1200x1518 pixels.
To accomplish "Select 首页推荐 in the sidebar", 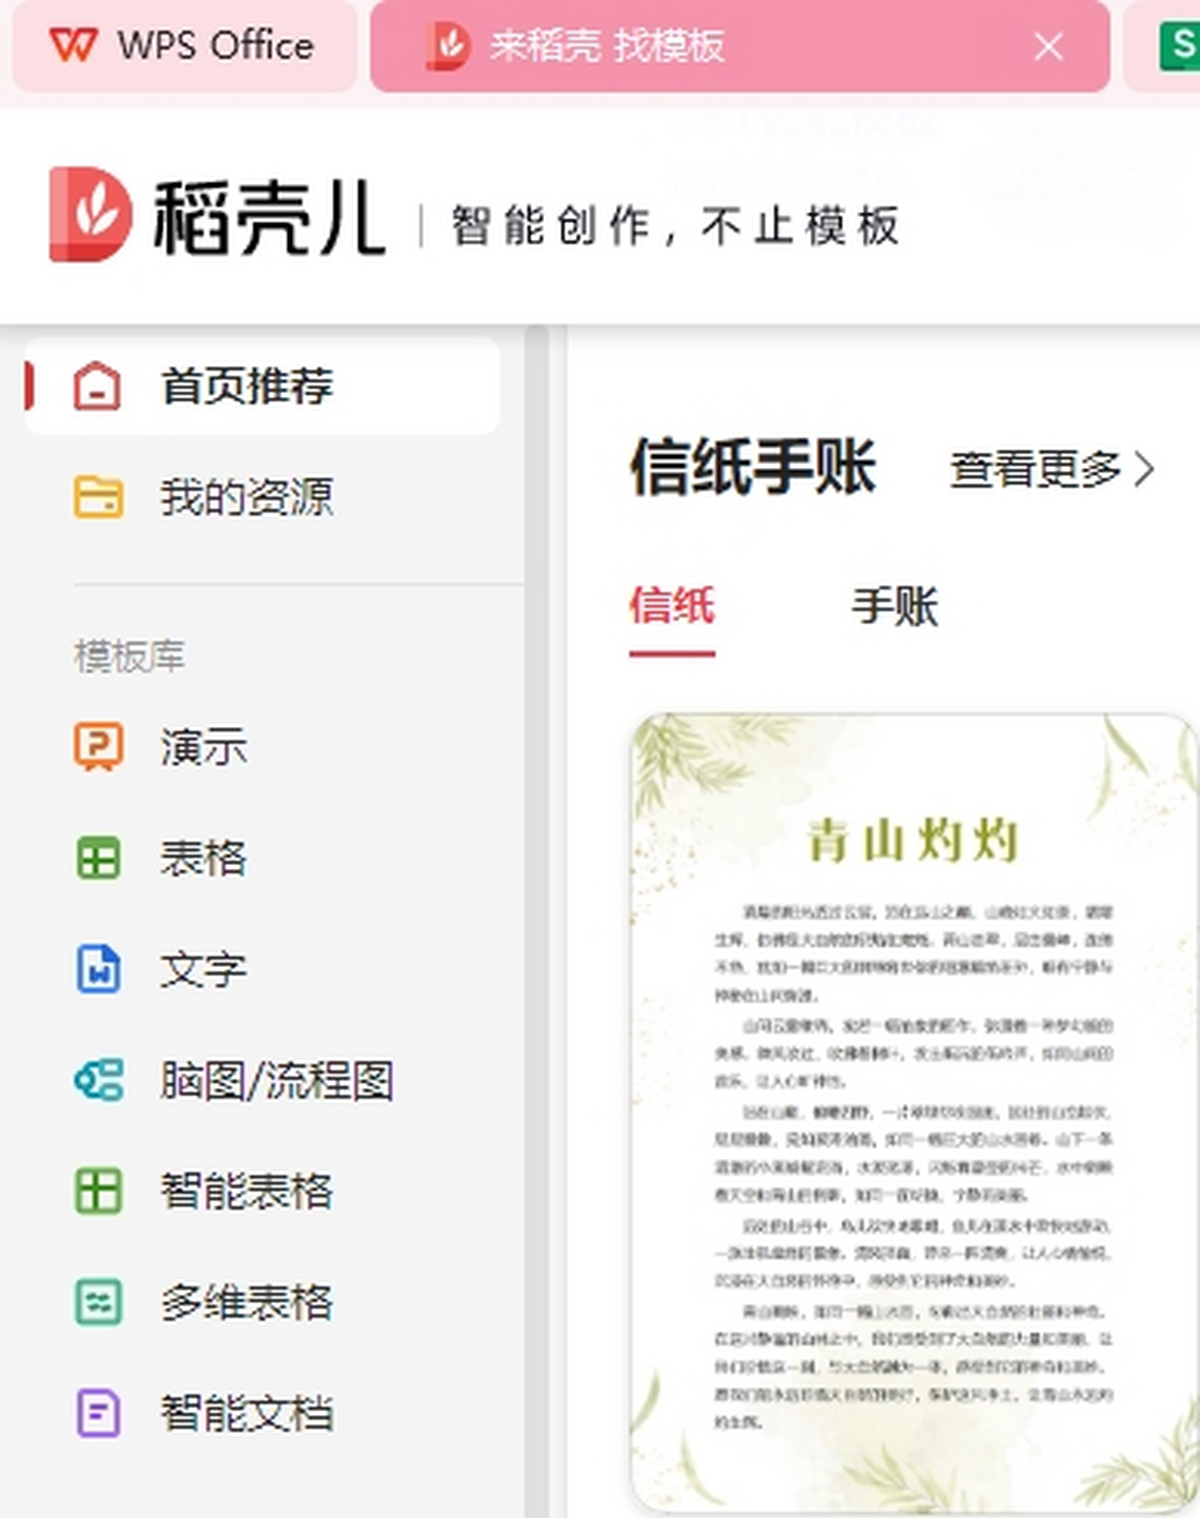I will pos(248,386).
